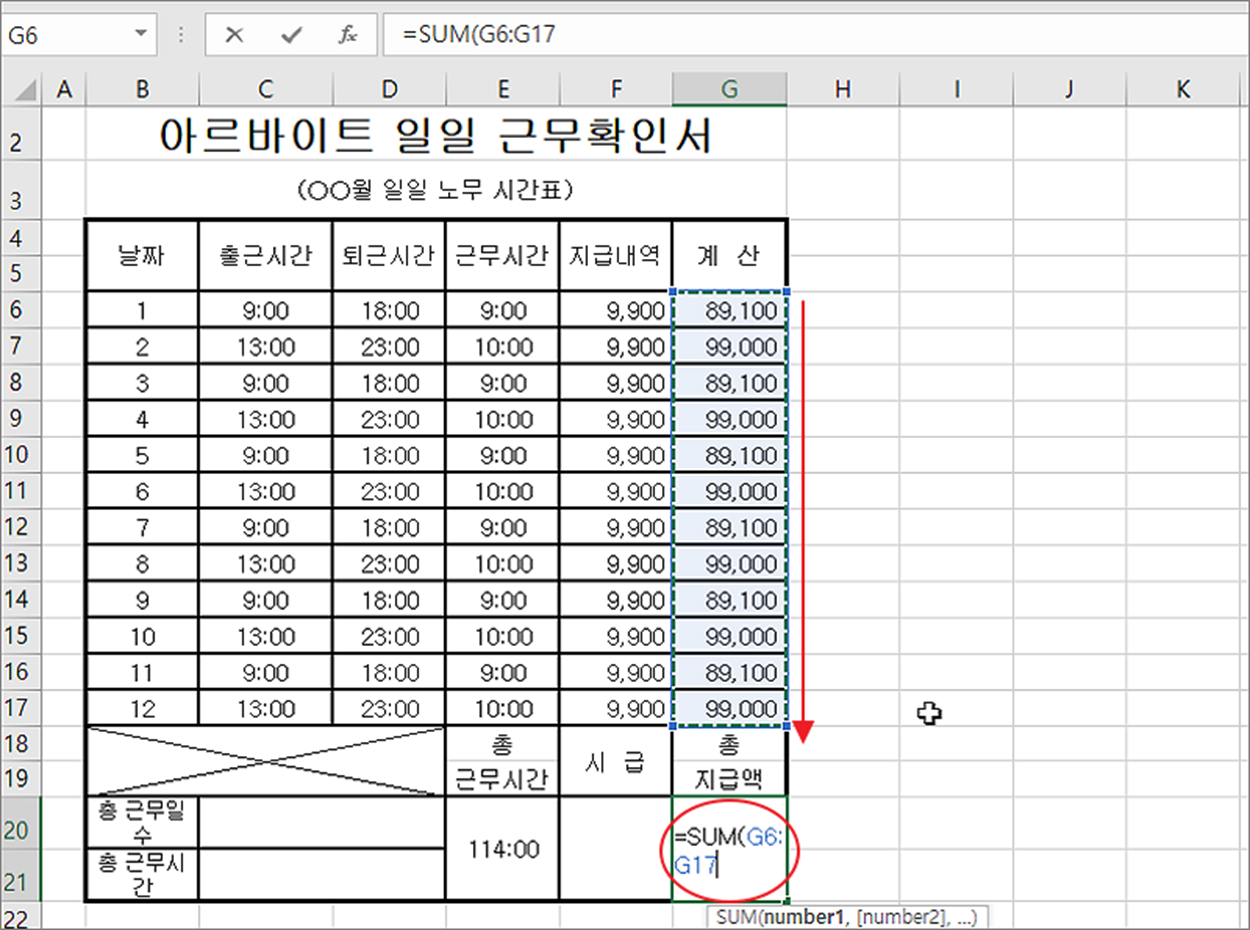1250x930 pixels.
Task: Click cell G17 showing 99,000
Action: [x=729, y=708]
